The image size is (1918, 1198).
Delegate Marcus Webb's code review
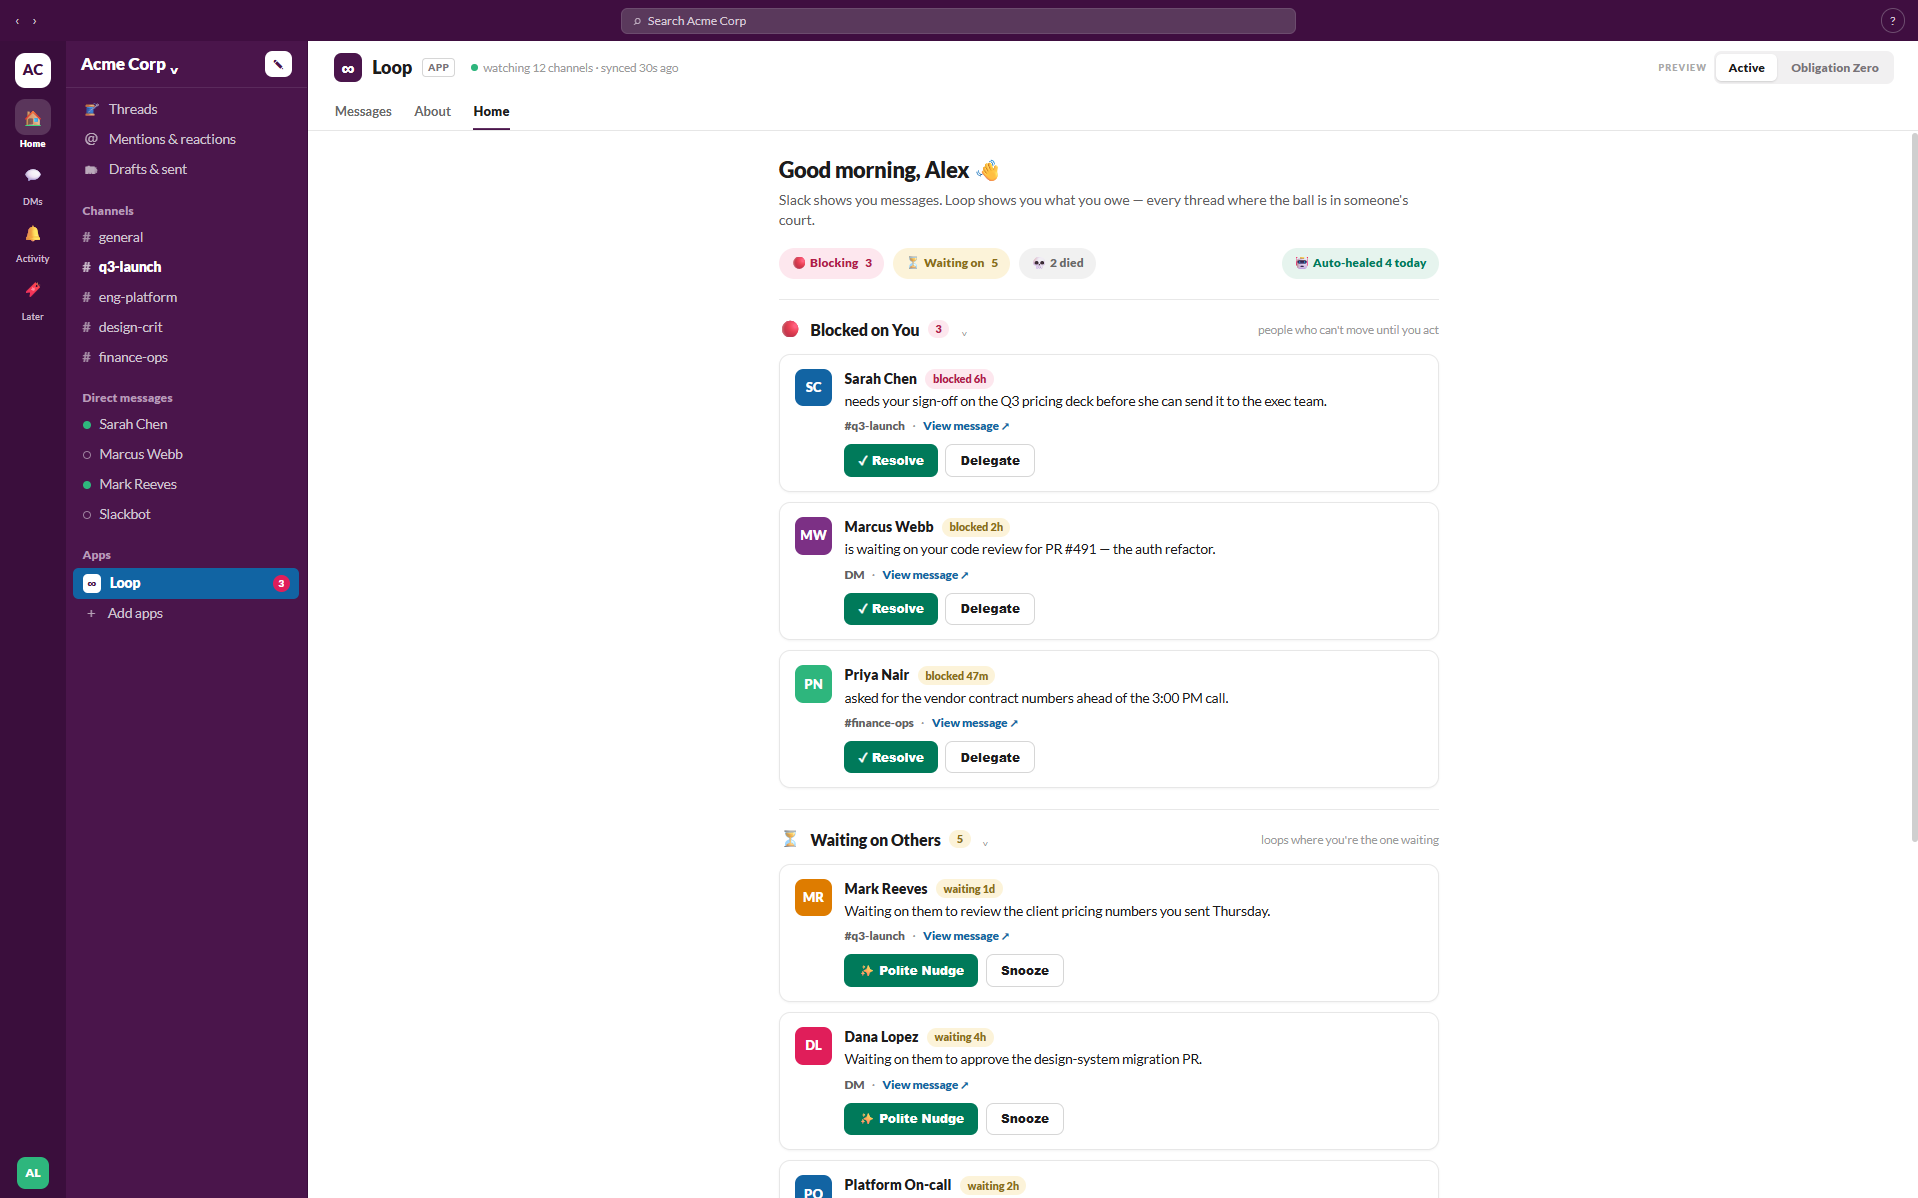(x=990, y=609)
